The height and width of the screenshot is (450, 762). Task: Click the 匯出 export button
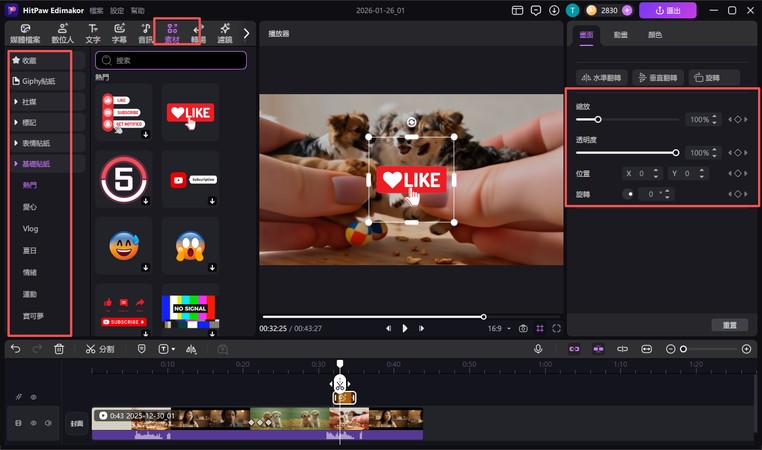pos(667,10)
